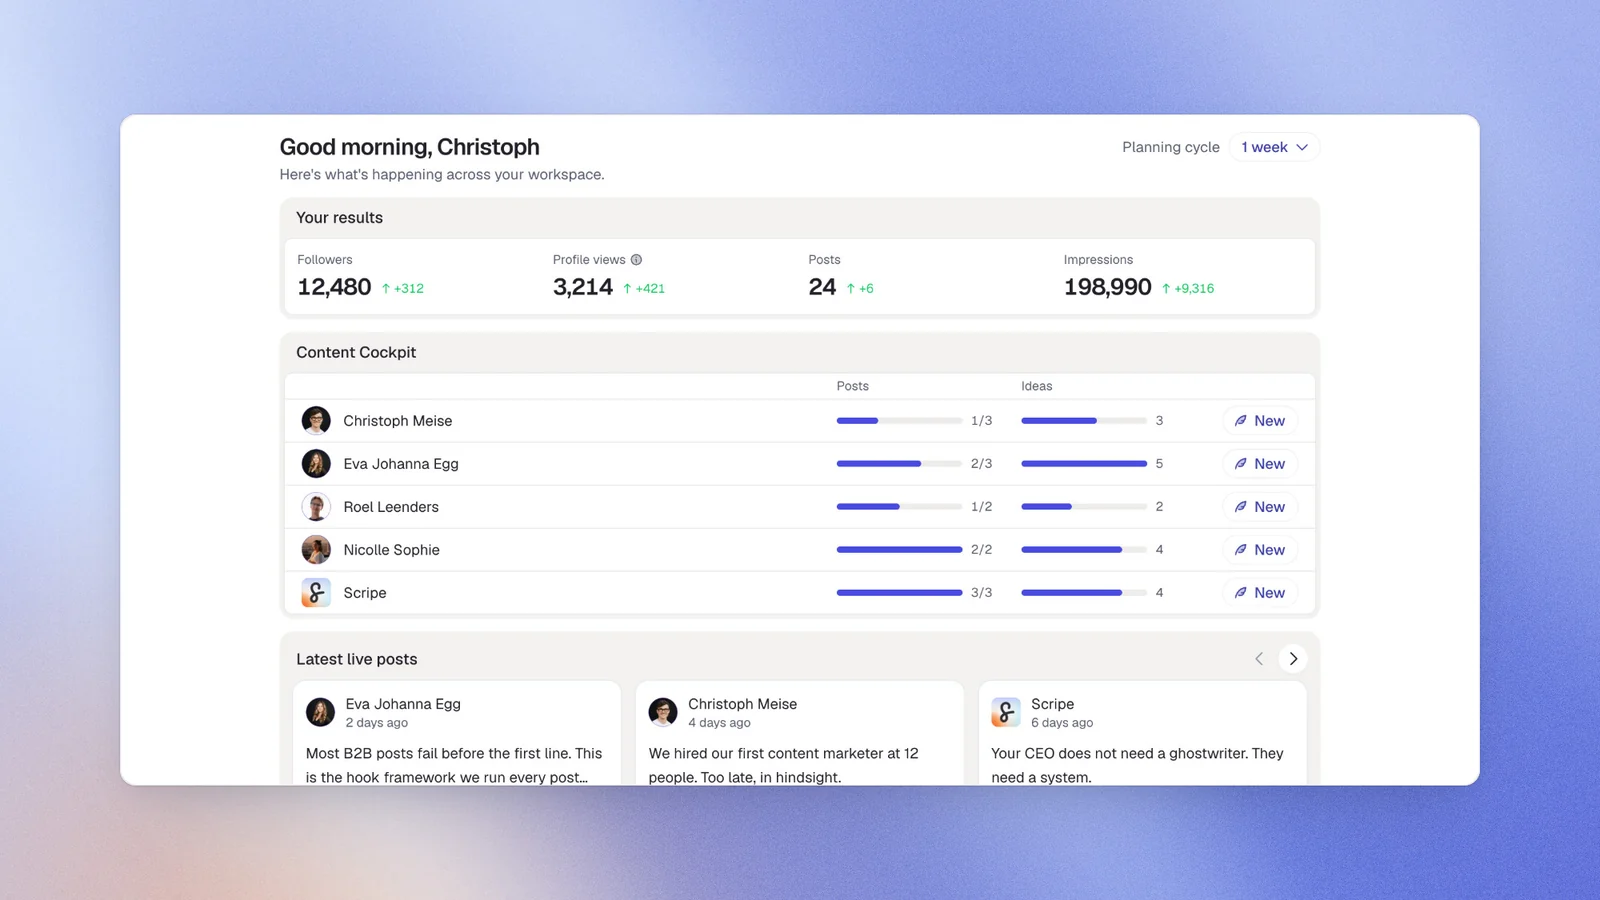Create New post for Roel Leenders
1600x900 pixels.
click(x=1260, y=507)
